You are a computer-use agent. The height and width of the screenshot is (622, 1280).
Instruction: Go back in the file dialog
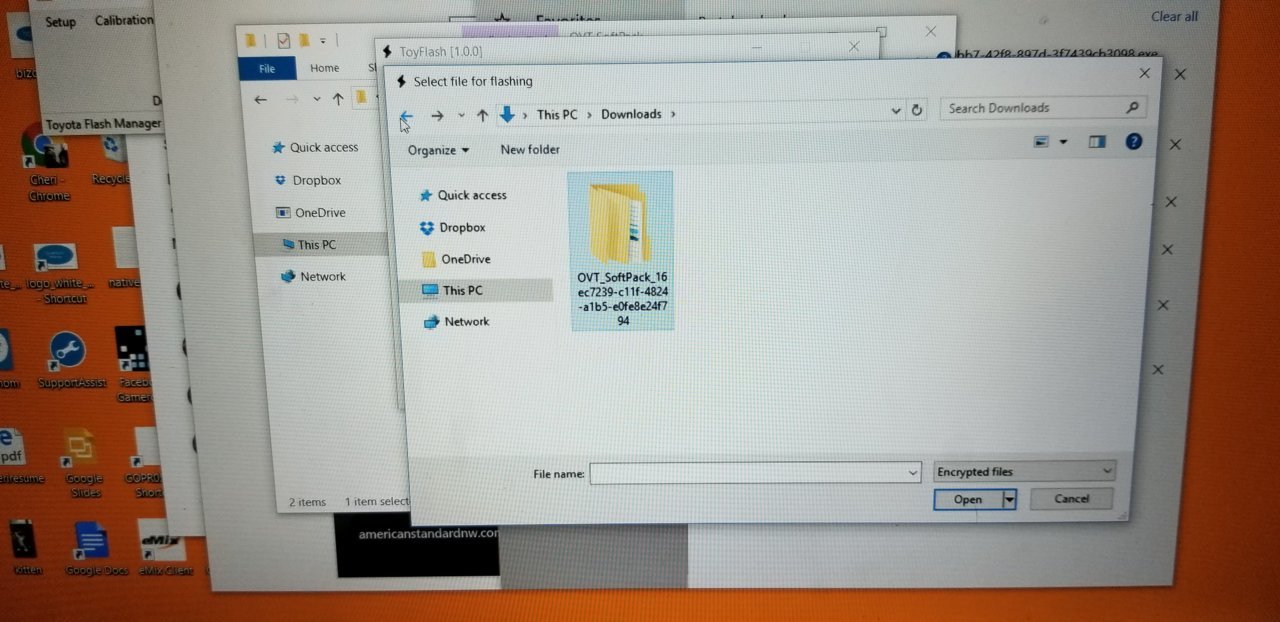click(406, 116)
